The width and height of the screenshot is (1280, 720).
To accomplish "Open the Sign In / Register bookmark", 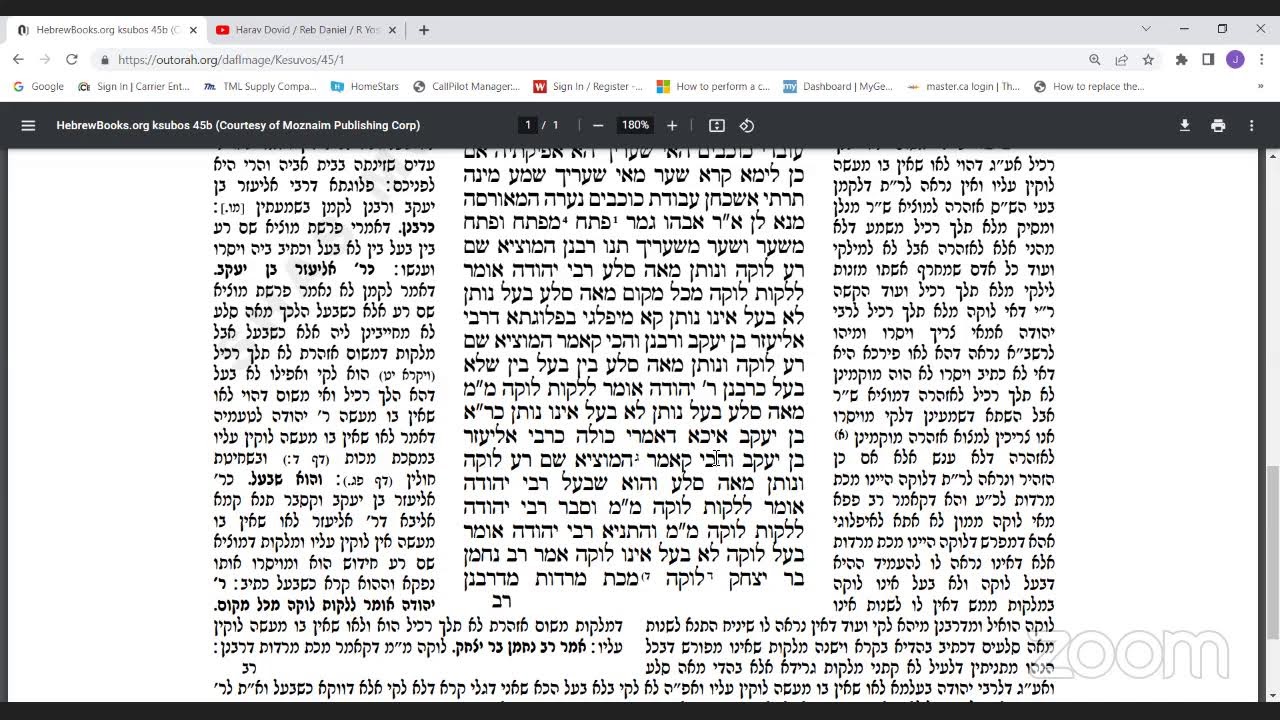I will (589, 87).
